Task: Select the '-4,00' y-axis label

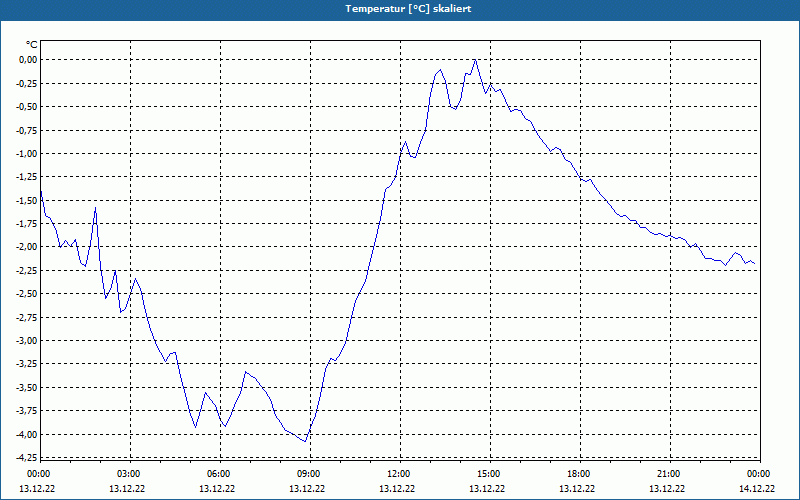Action: click(x=27, y=435)
